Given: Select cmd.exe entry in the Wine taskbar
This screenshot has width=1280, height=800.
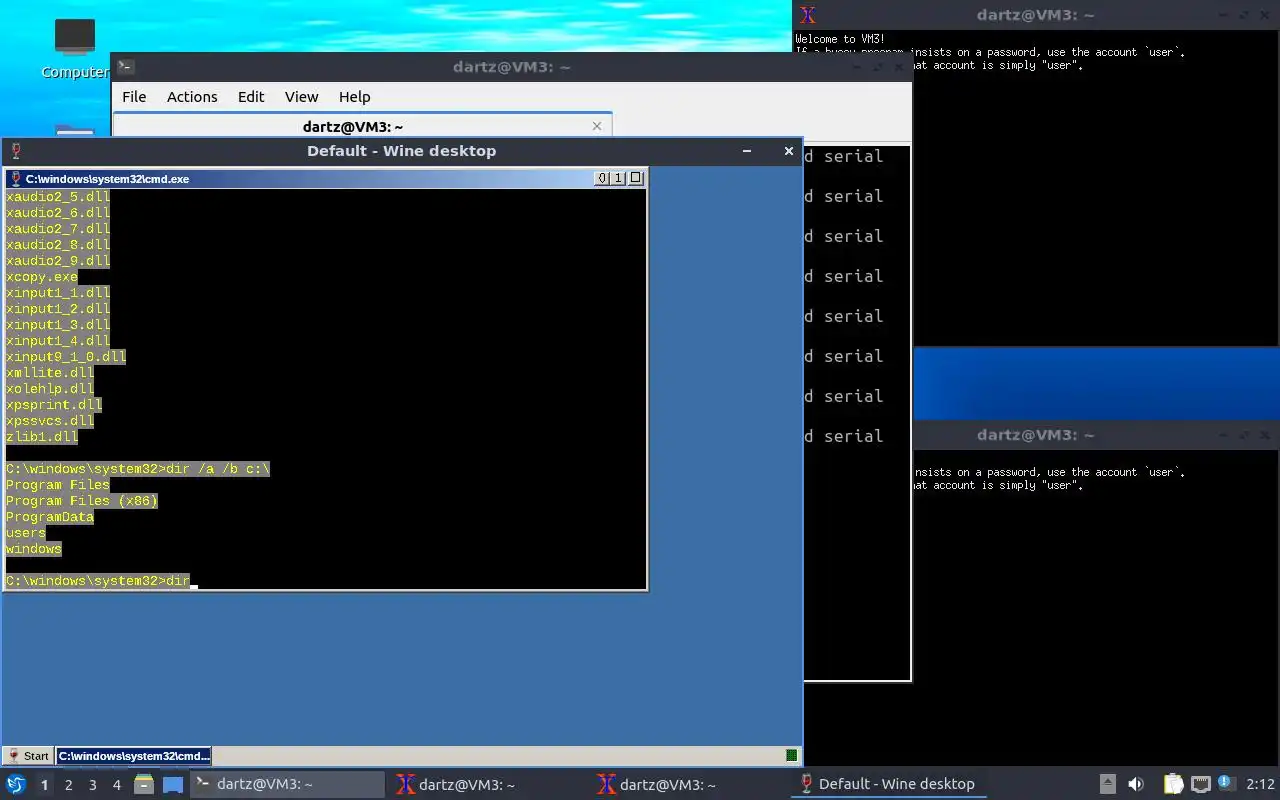Looking at the screenshot, I should pos(134,756).
